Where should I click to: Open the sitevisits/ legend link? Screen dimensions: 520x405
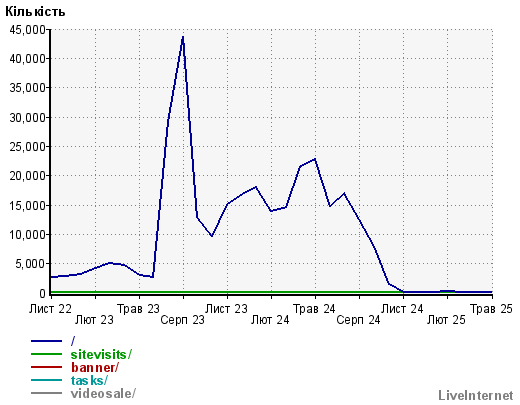101,354
